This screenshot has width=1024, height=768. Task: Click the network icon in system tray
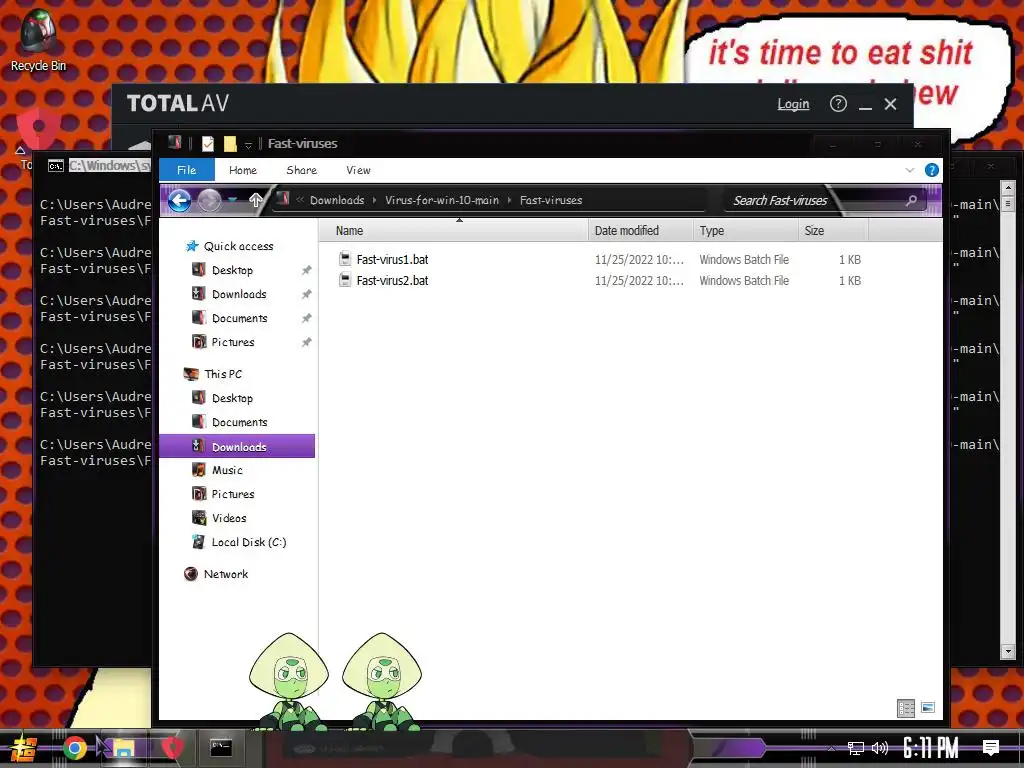(x=856, y=748)
